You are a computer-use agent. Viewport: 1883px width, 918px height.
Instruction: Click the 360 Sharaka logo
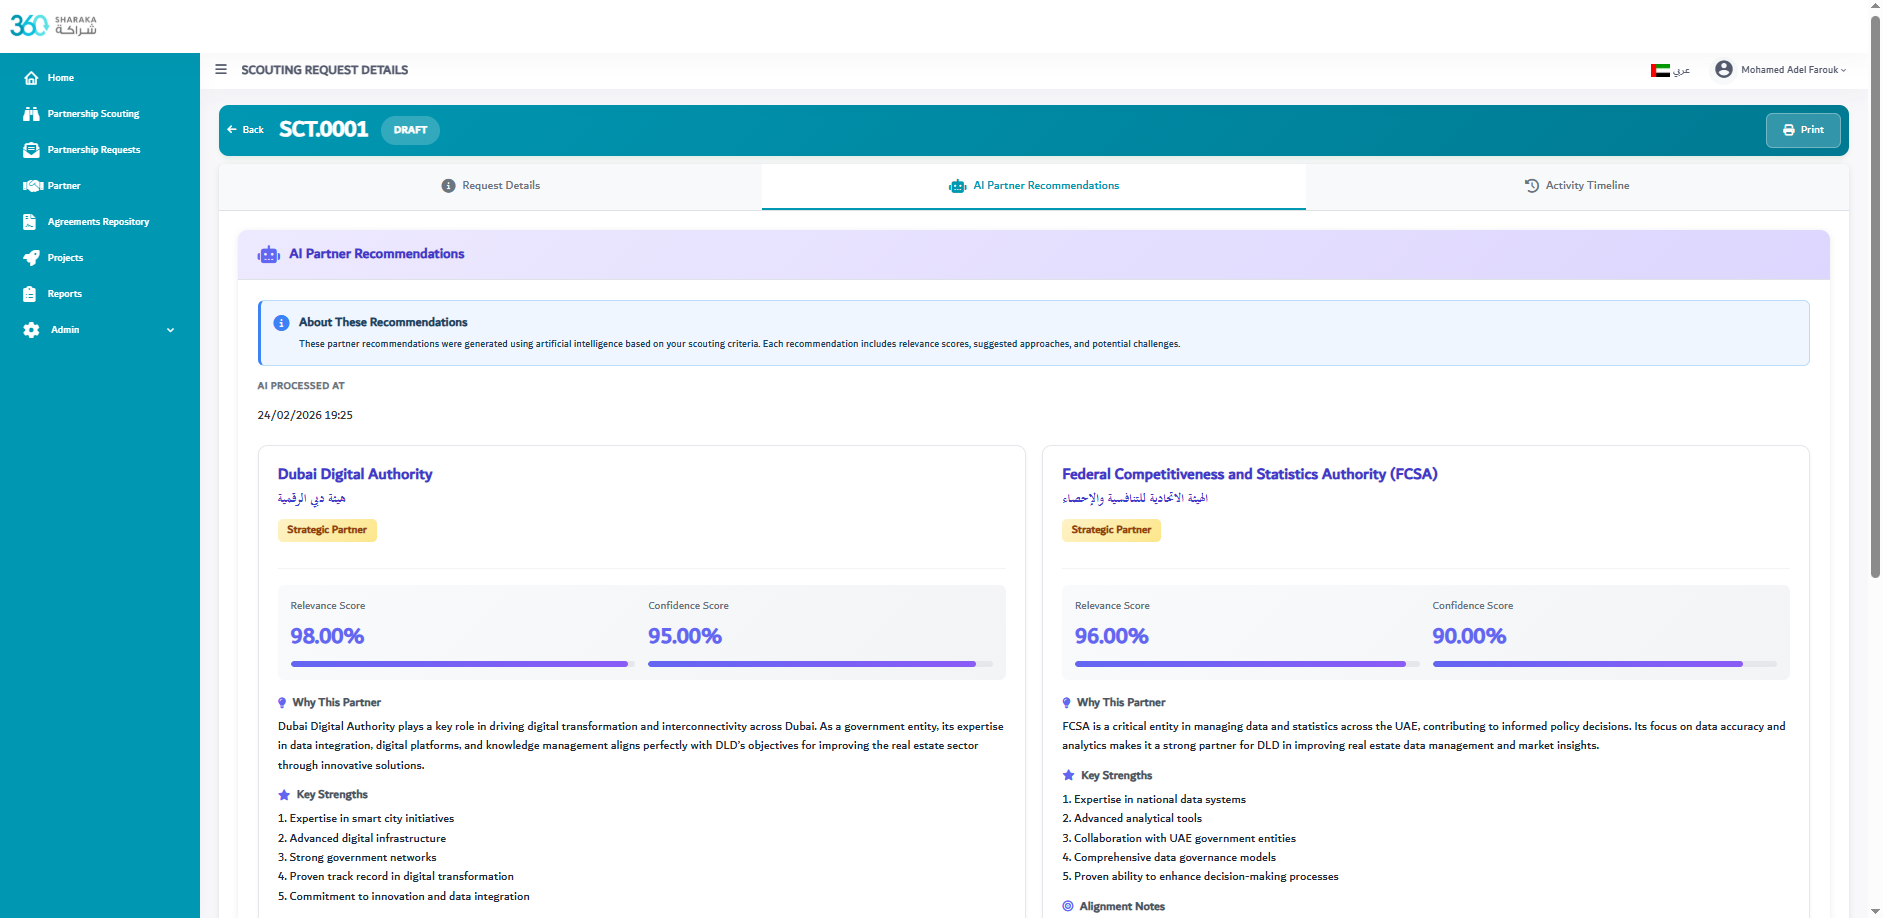click(x=53, y=25)
